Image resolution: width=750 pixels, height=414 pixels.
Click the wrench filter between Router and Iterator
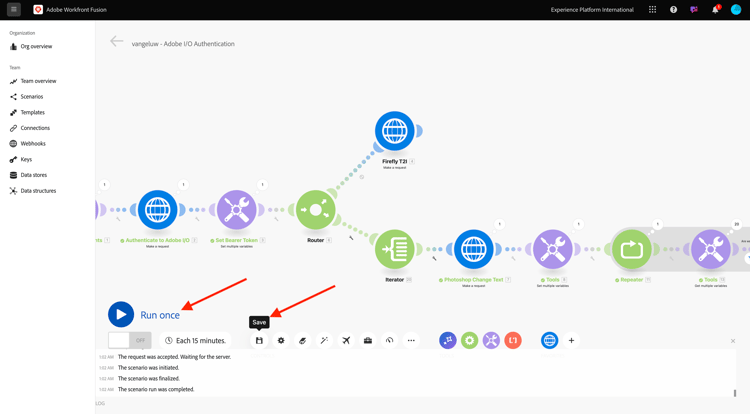pos(351,238)
